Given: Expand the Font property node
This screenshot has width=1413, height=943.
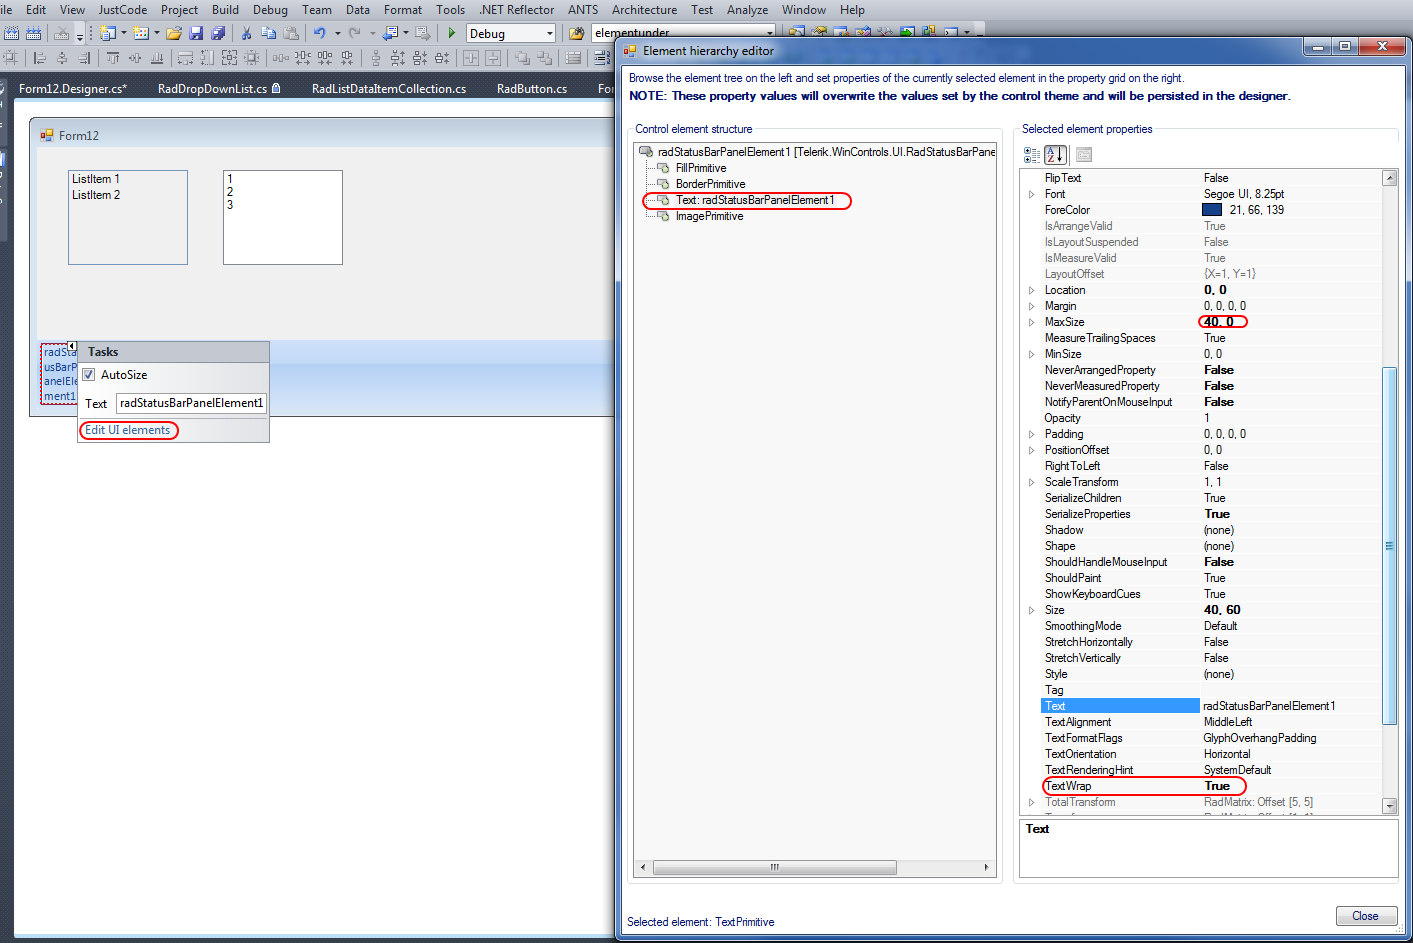Looking at the screenshot, I should (1031, 194).
